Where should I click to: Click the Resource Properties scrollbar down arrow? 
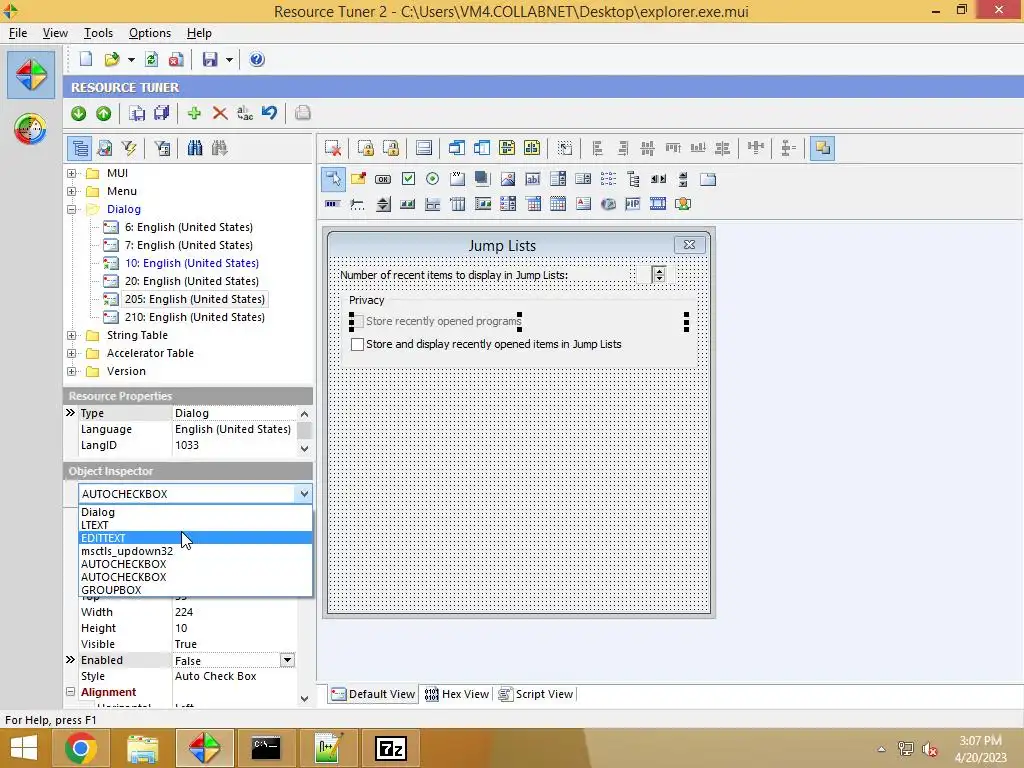coord(304,448)
